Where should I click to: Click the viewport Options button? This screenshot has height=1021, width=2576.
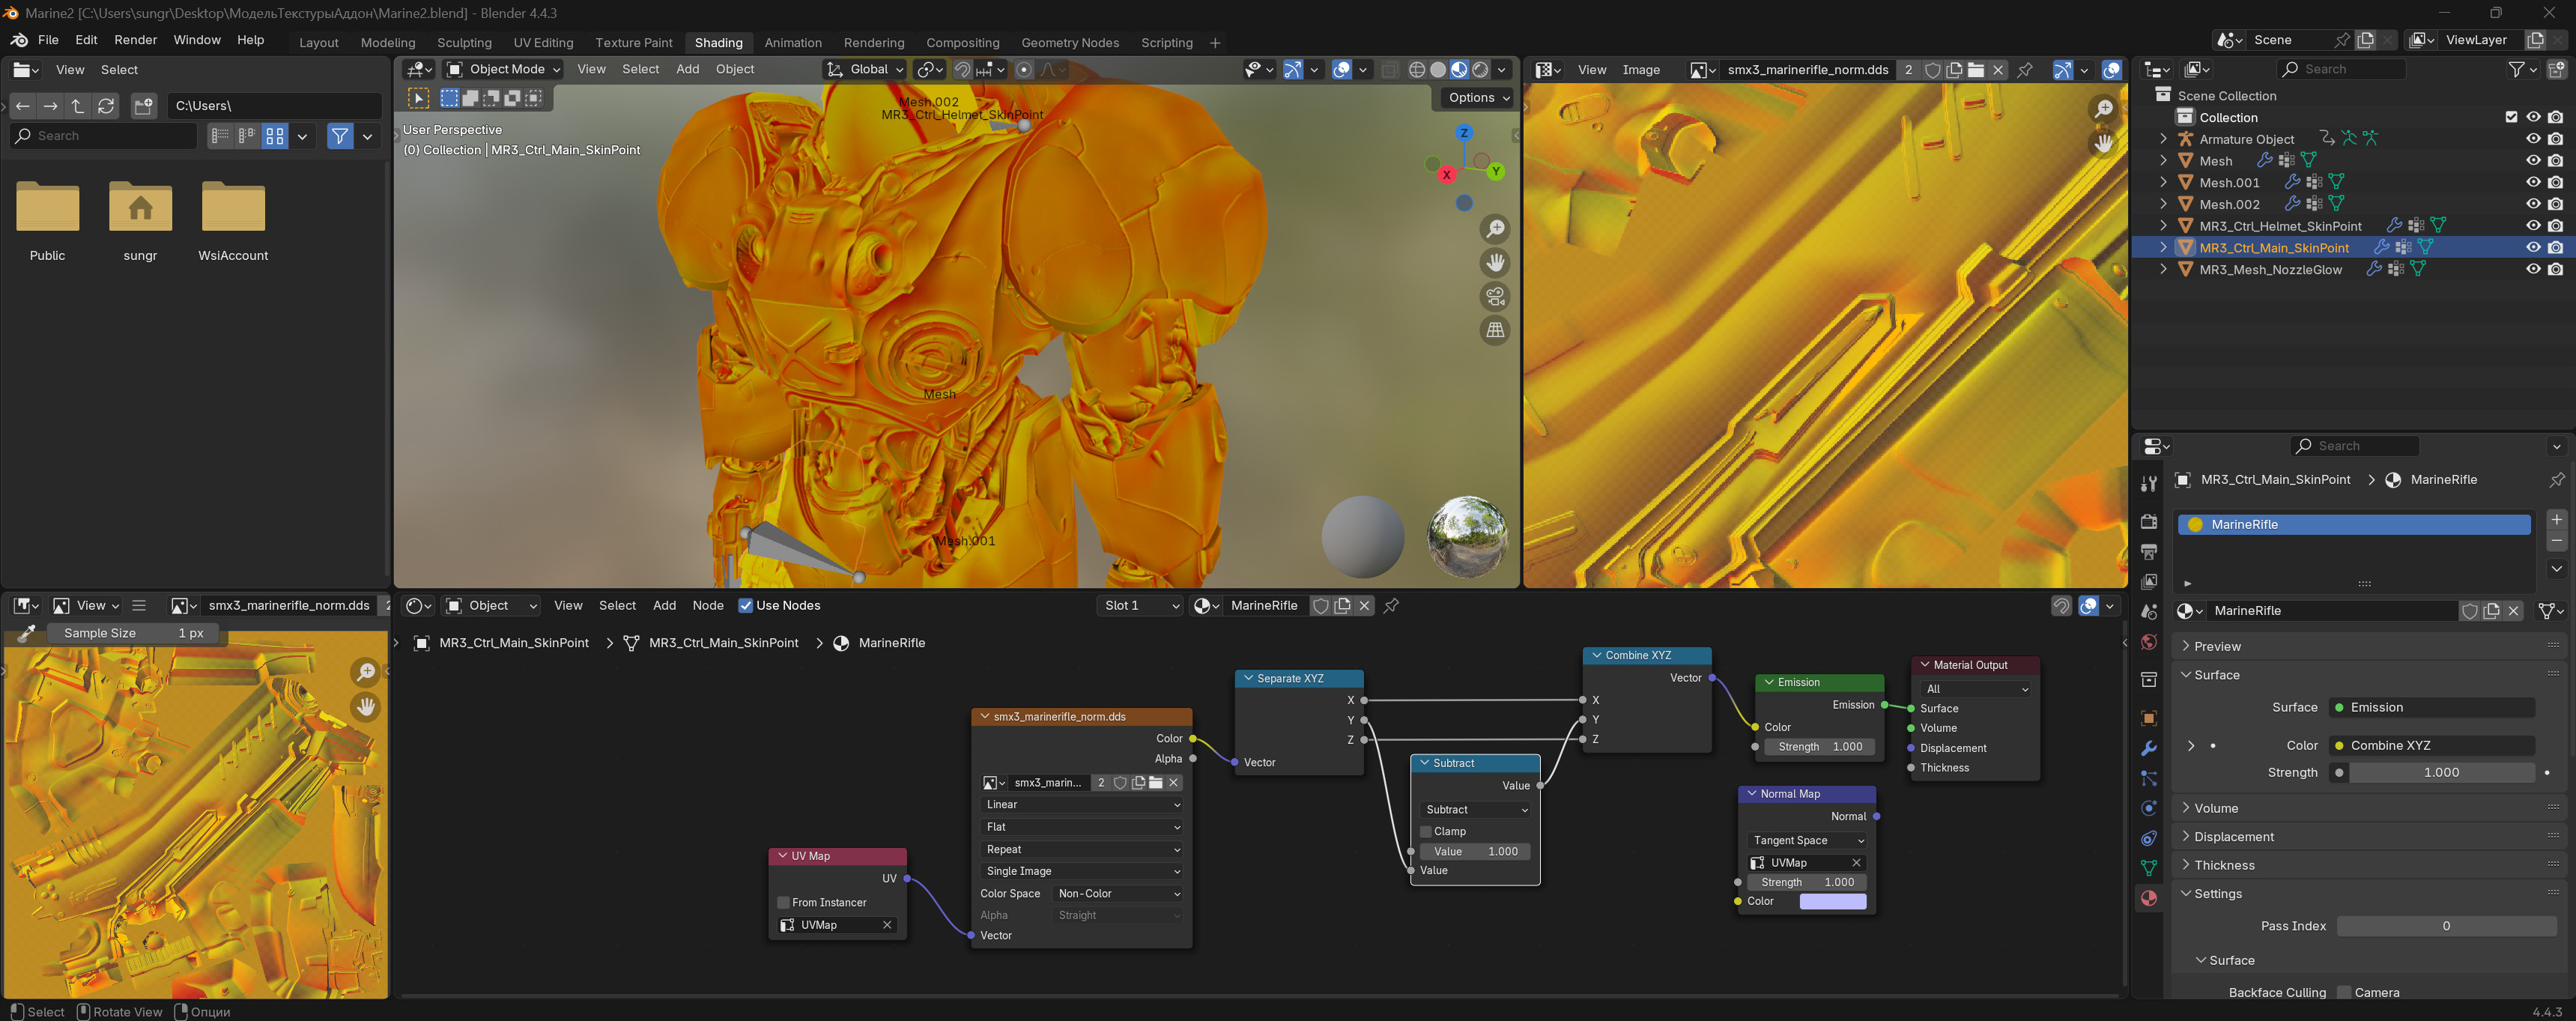[1477, 97]
